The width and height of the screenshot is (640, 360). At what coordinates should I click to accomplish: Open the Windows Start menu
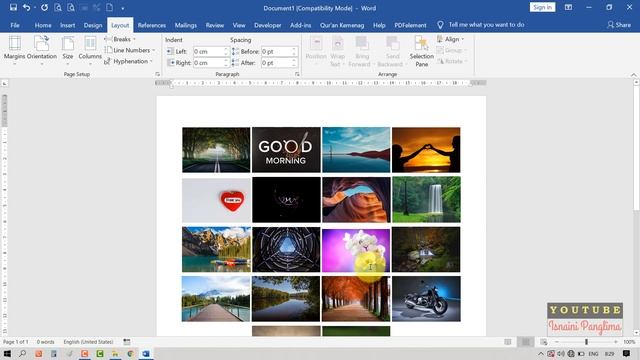(7, 353)
